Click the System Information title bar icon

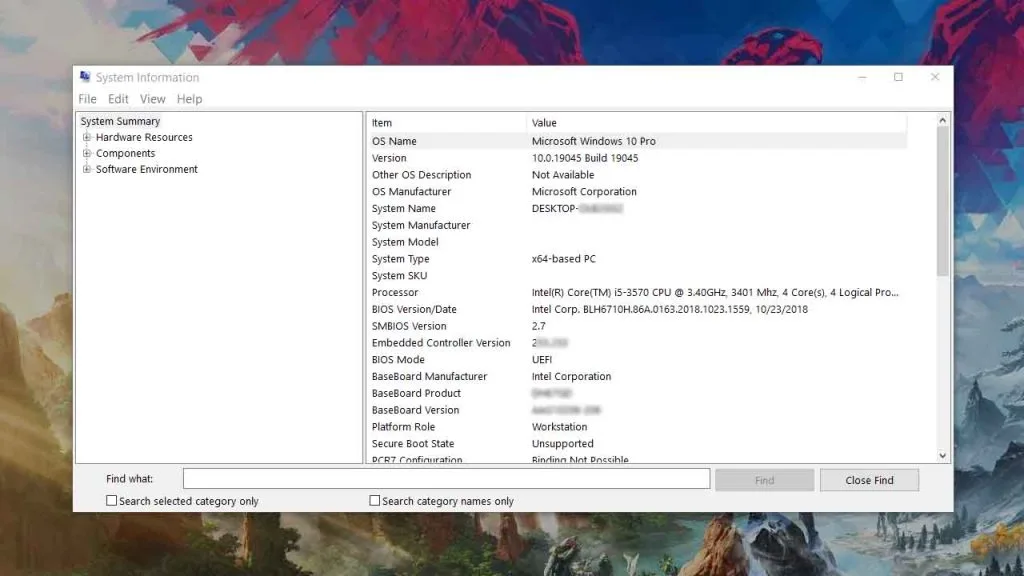(x=85, y=77)
